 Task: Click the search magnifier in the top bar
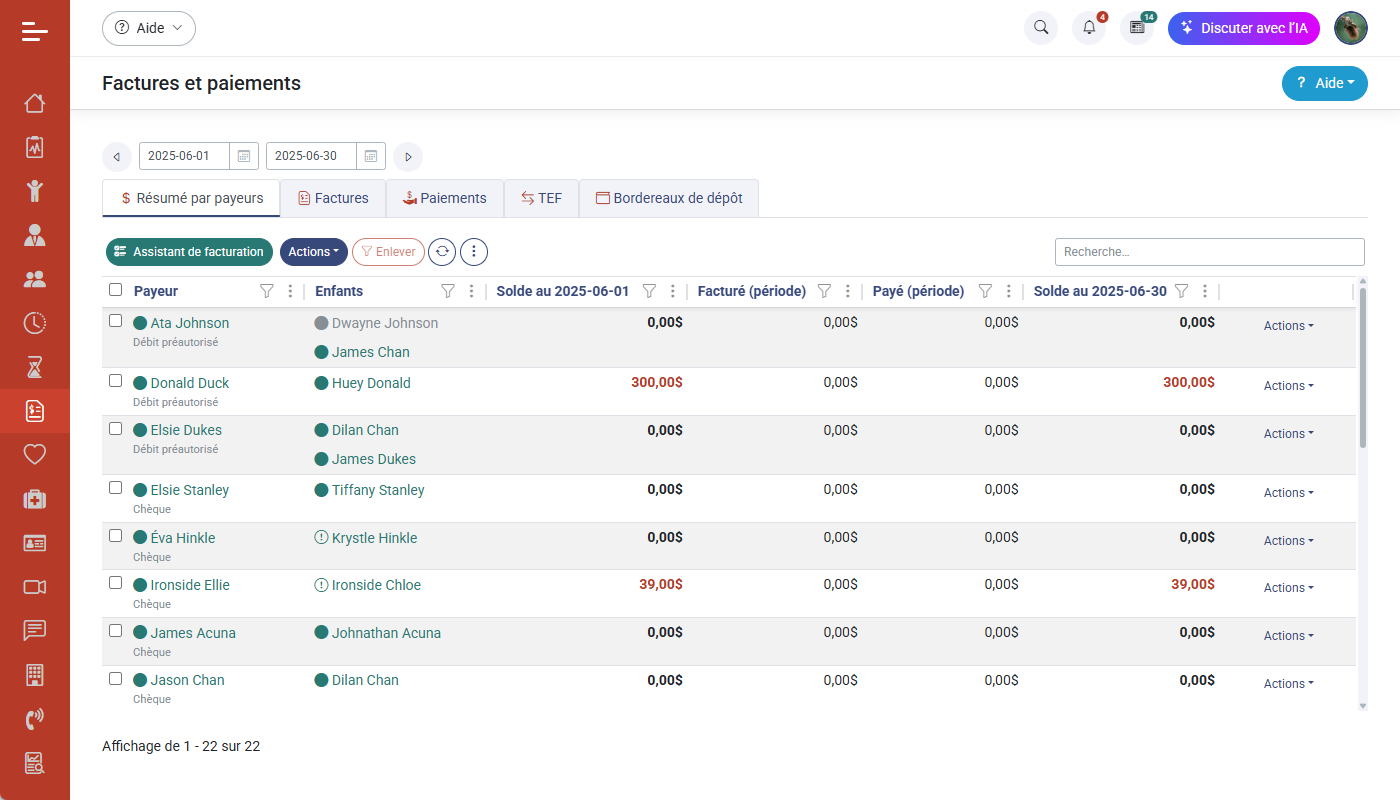[x=1040, y=28]
